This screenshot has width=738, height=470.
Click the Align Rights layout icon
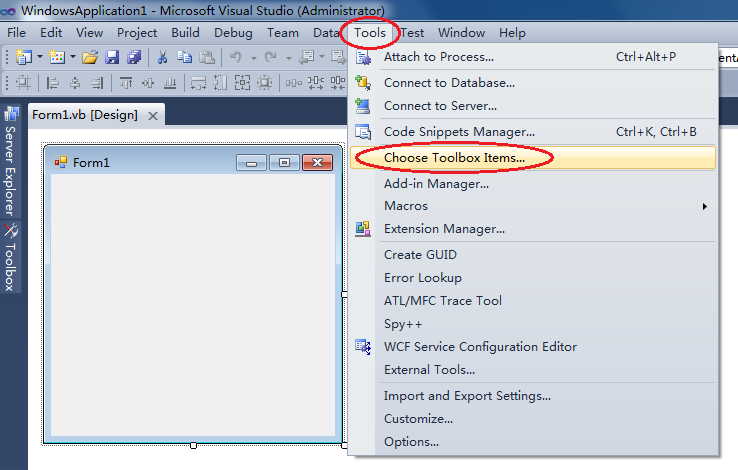(97, 83)
